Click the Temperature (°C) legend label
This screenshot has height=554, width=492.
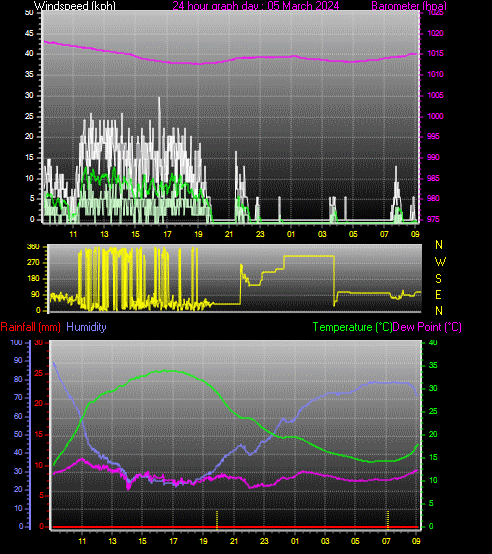pos(352,327)
